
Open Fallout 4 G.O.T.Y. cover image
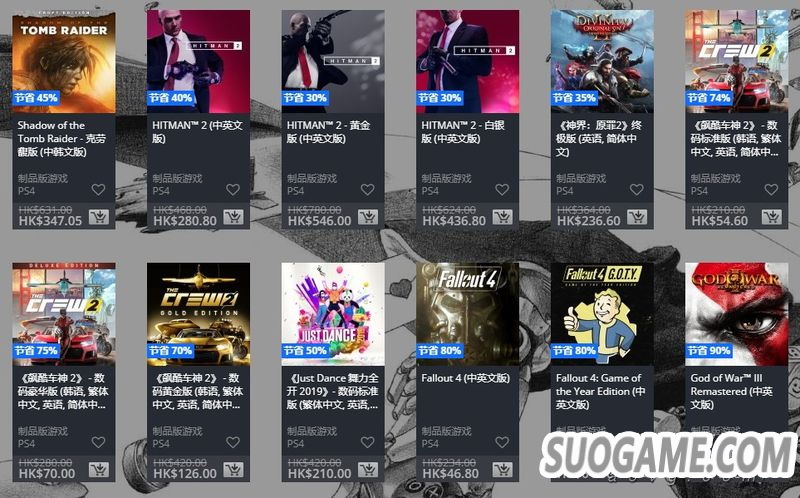pos(602,314)
